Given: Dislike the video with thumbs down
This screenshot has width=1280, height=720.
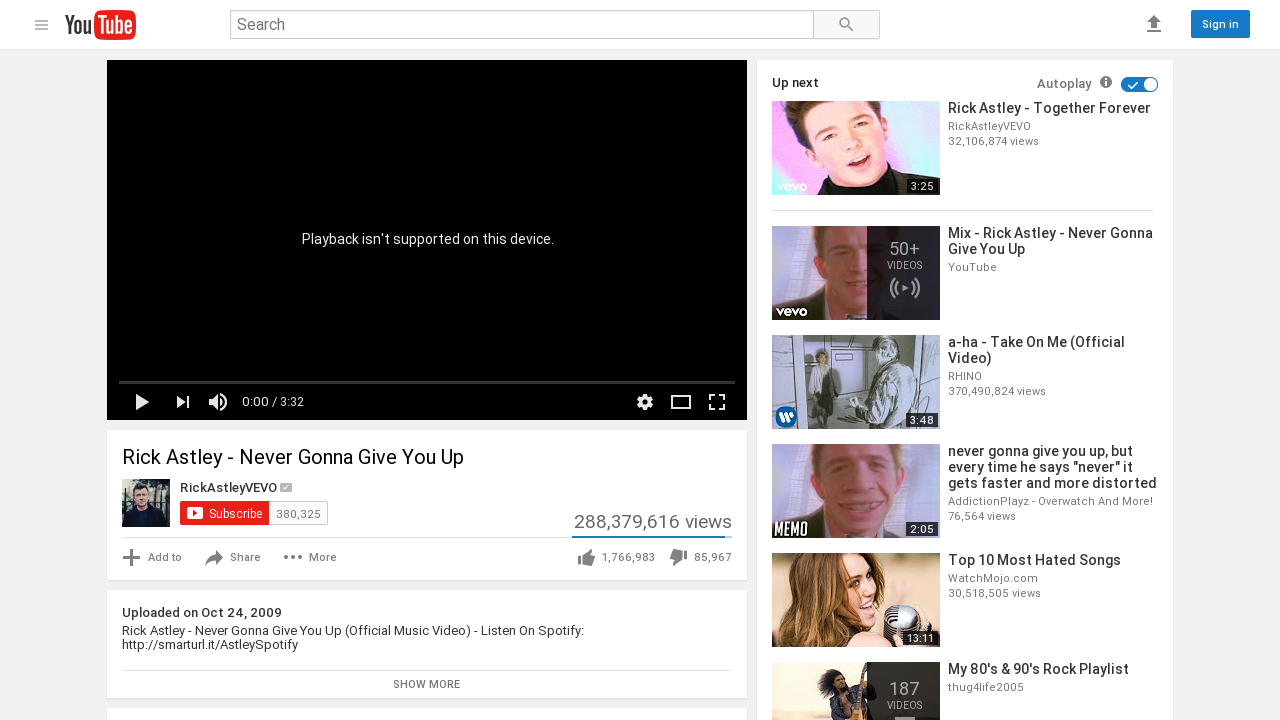Looking at the screenshot, I should pyautogui.click(x=678, y=557).
